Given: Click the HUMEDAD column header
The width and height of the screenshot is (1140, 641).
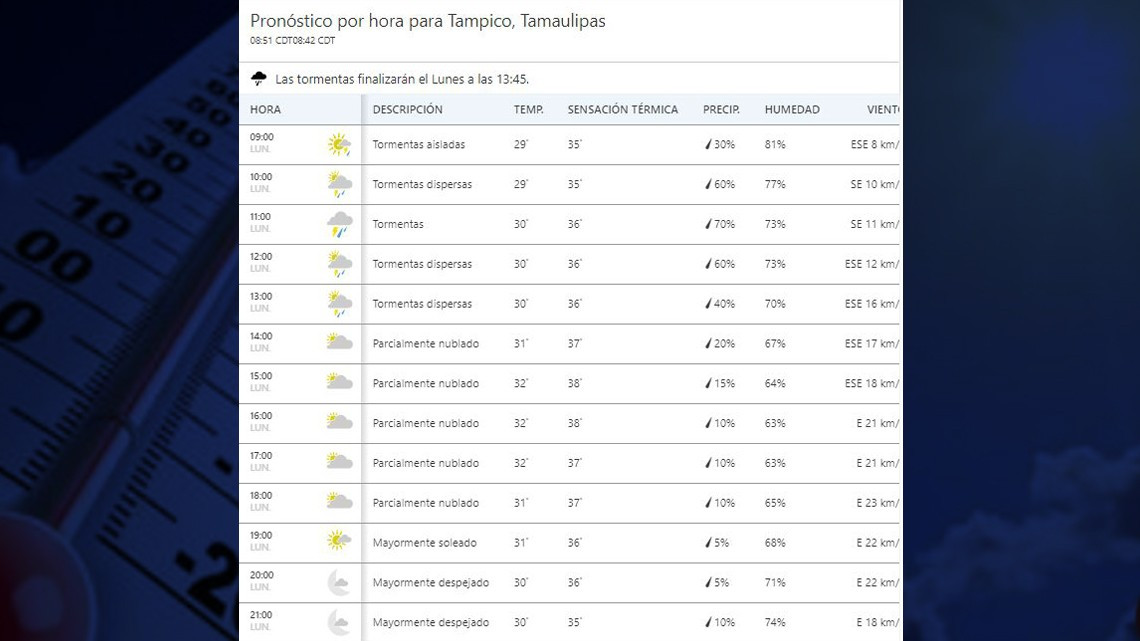Looking at the screenshot, I should tap(791, 110).
